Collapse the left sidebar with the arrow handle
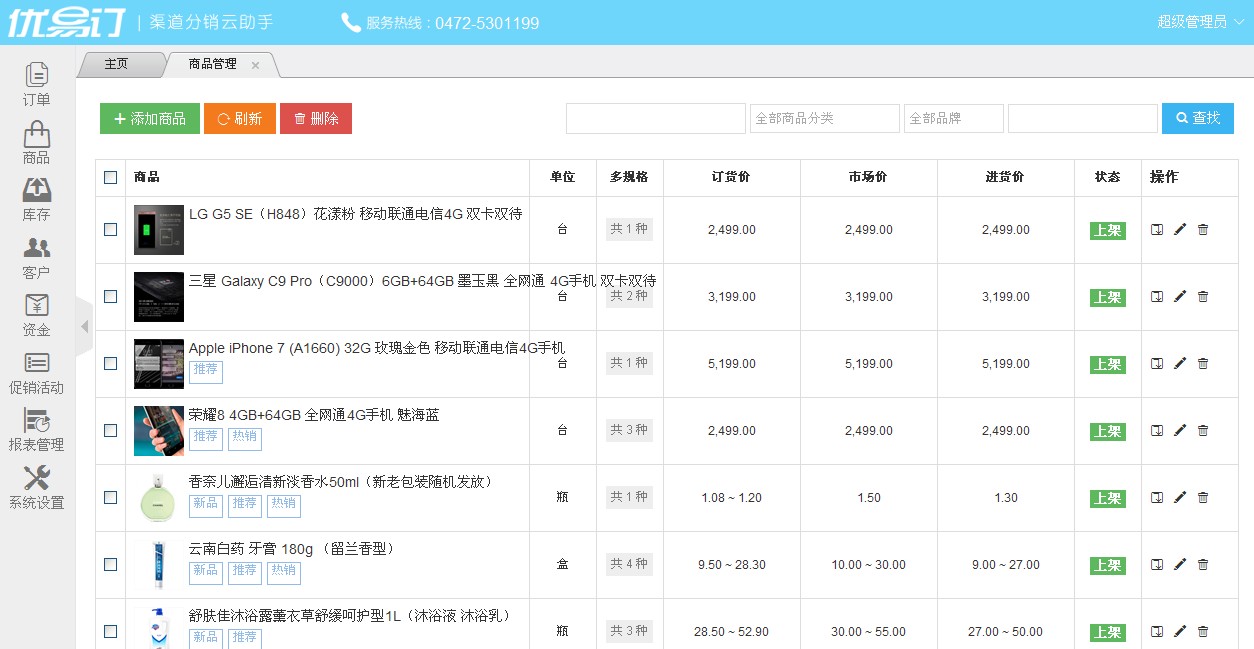 point(84,327)
